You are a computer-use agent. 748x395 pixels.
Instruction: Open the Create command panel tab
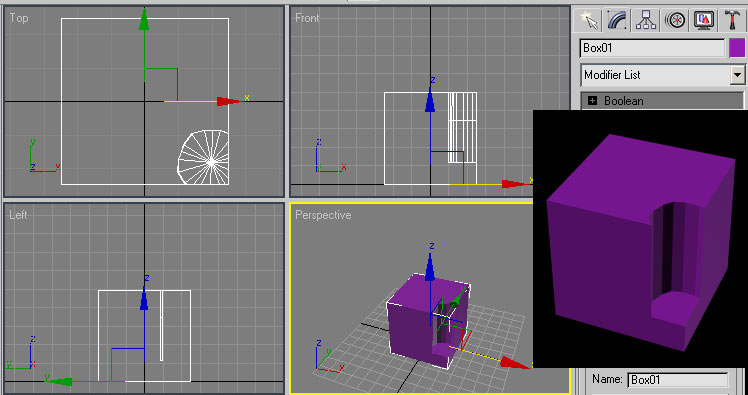coord(590,20)
